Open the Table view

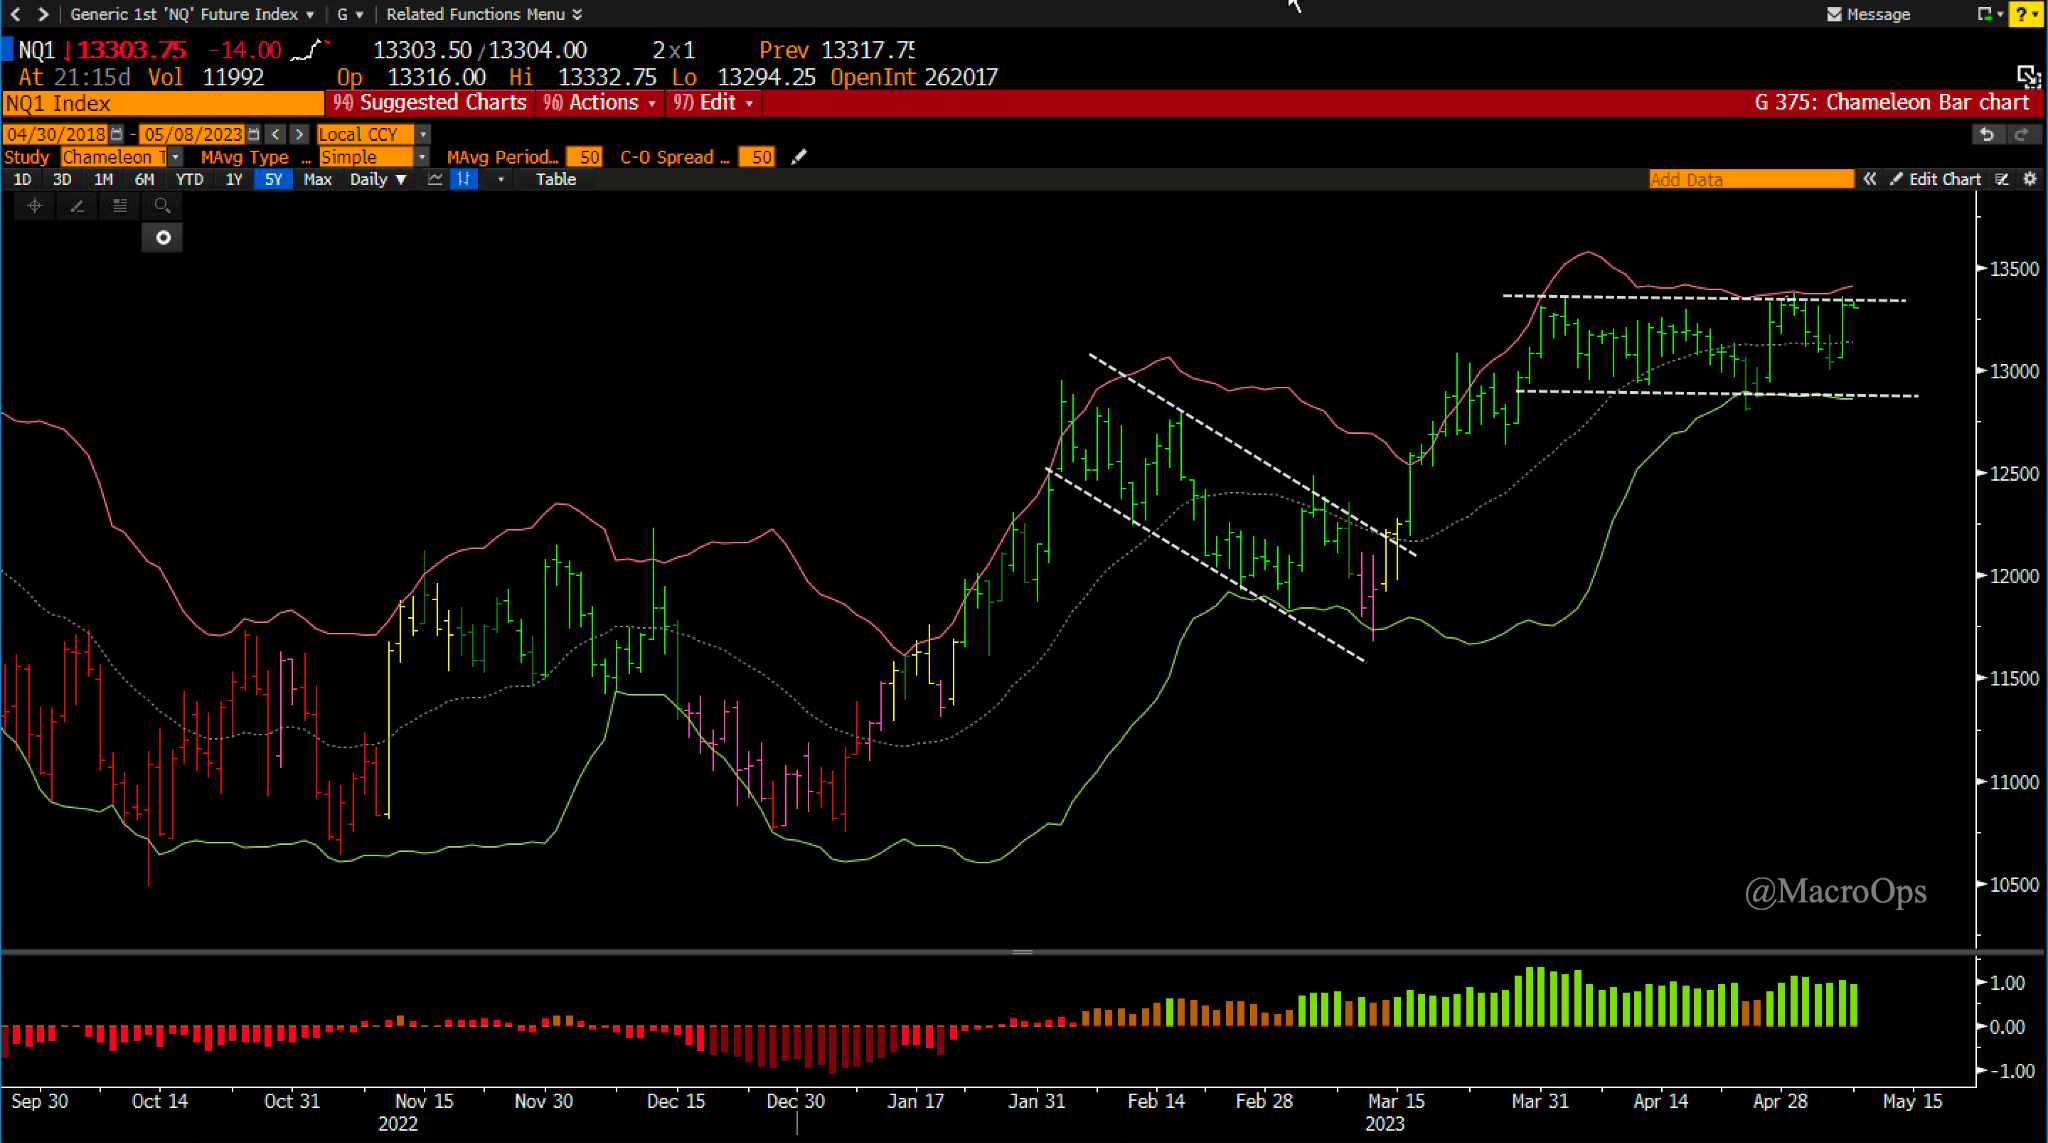(555, 179)
